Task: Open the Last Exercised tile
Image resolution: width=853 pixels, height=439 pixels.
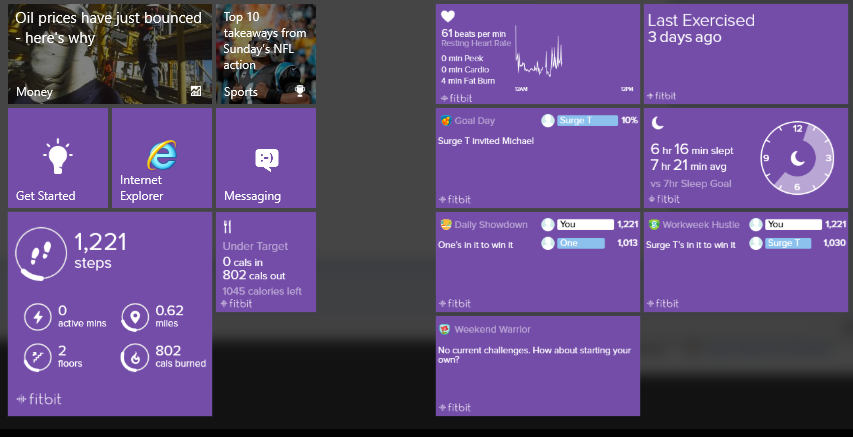Action: coord(746,54)
